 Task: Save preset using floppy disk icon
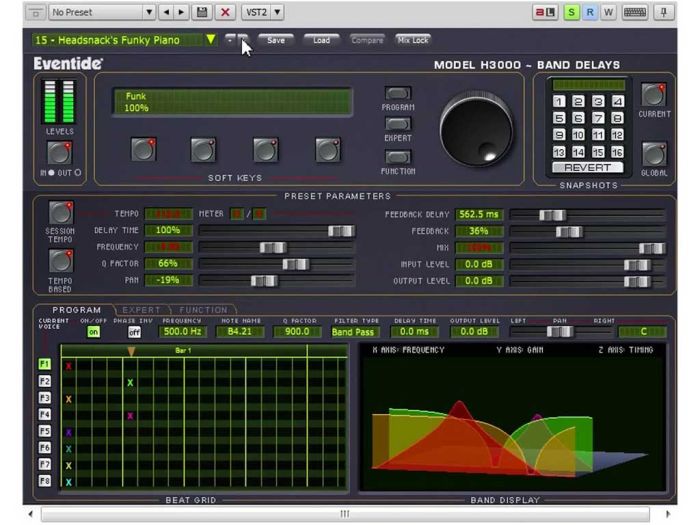click(x=202, y=12)
